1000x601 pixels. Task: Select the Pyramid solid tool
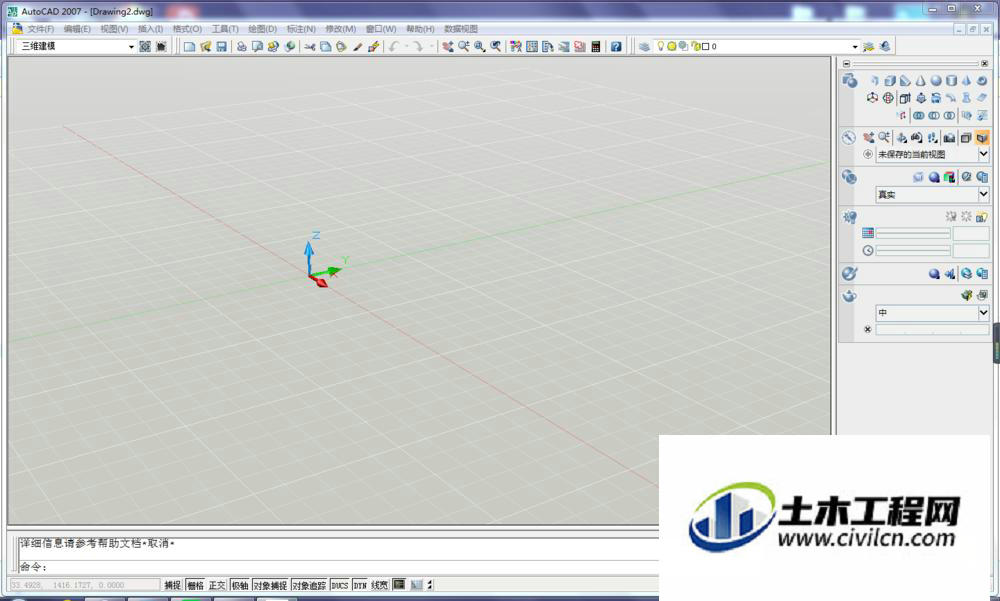(967, 81)
